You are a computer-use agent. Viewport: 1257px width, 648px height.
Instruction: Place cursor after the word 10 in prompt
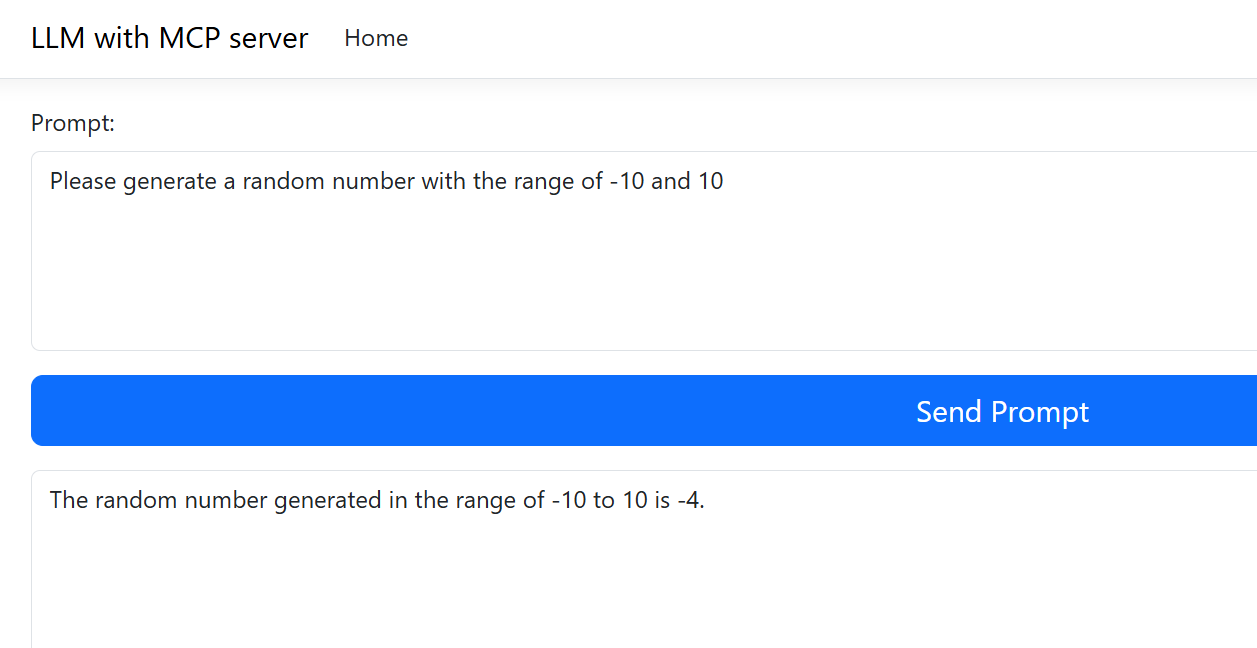725,181
